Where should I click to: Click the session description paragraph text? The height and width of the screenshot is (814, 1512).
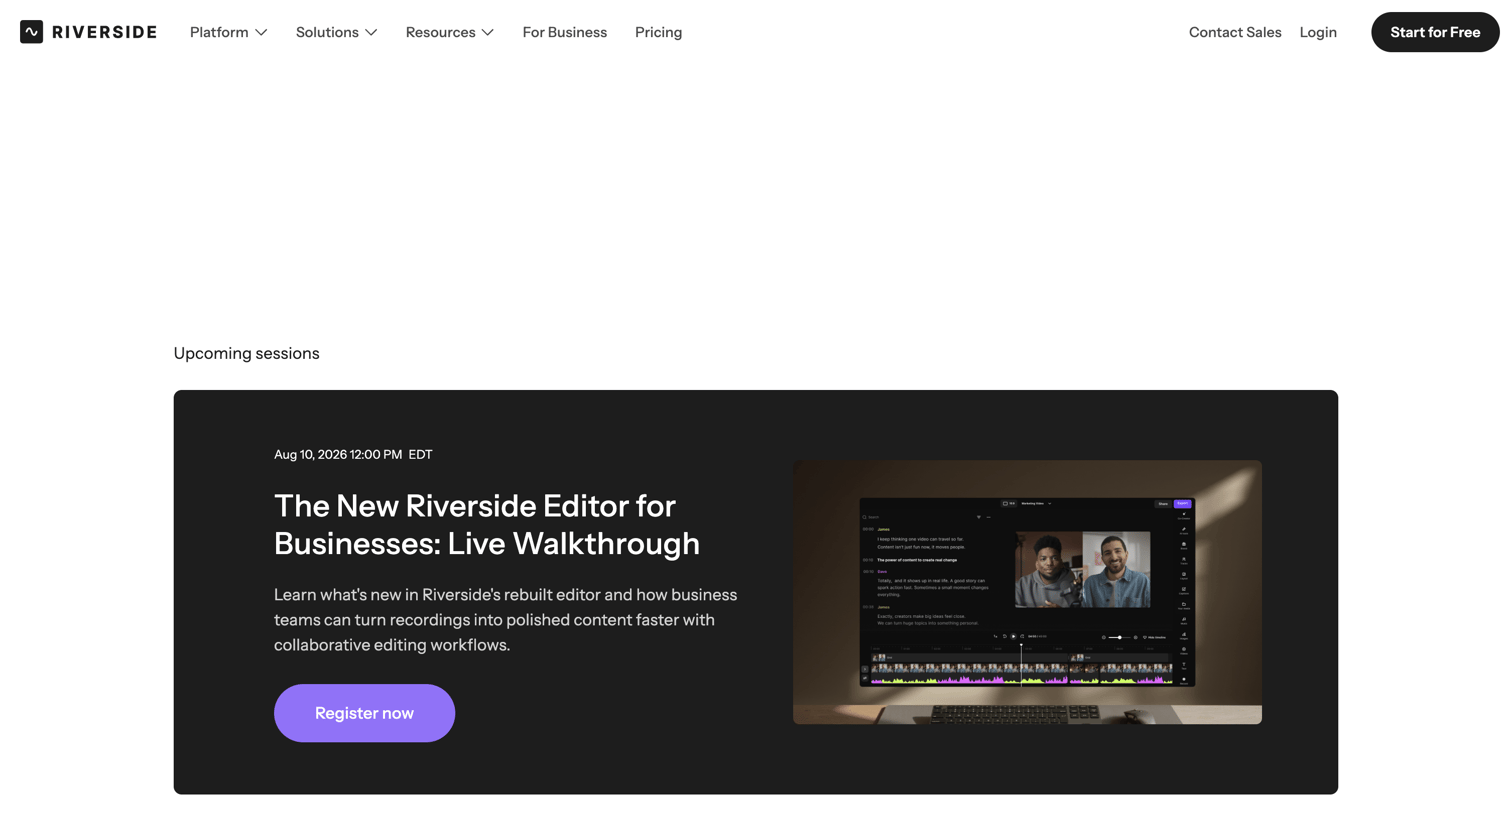click(x=506, y=620)
